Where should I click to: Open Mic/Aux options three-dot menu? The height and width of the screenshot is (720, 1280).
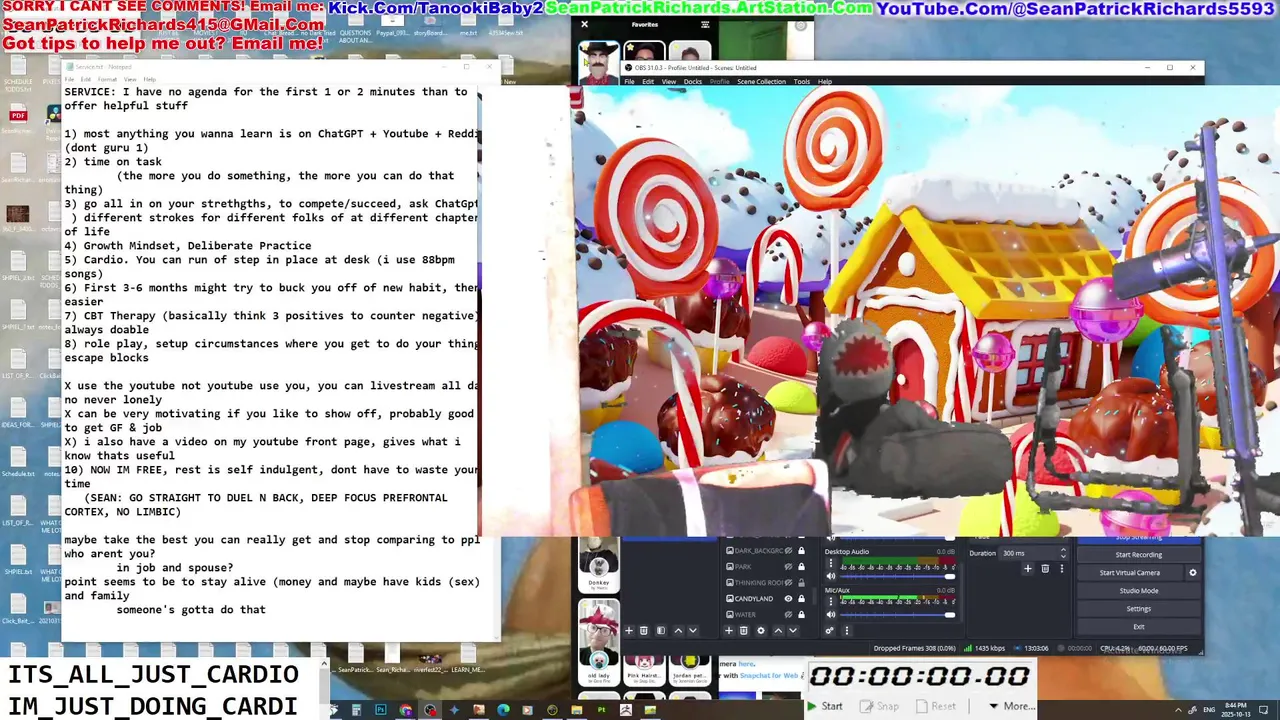(x=831, y=601)
